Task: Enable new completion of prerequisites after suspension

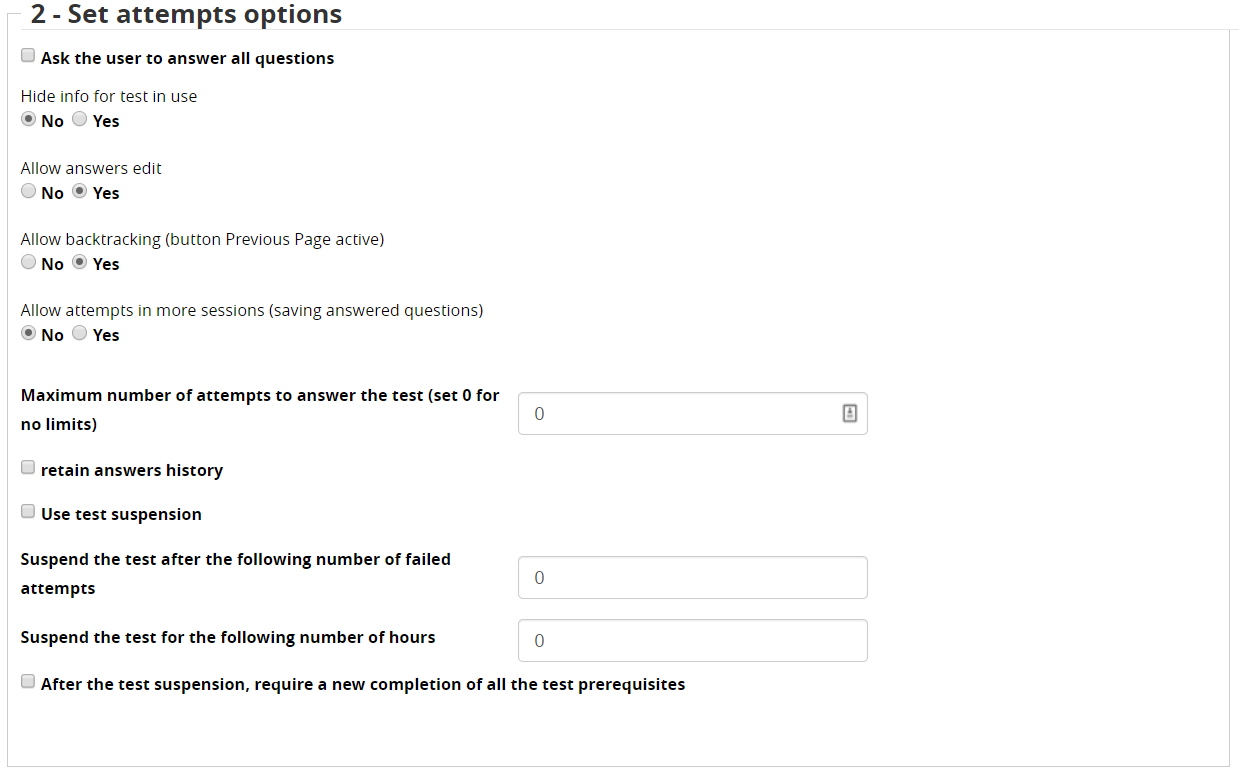Action: point(27,681)
